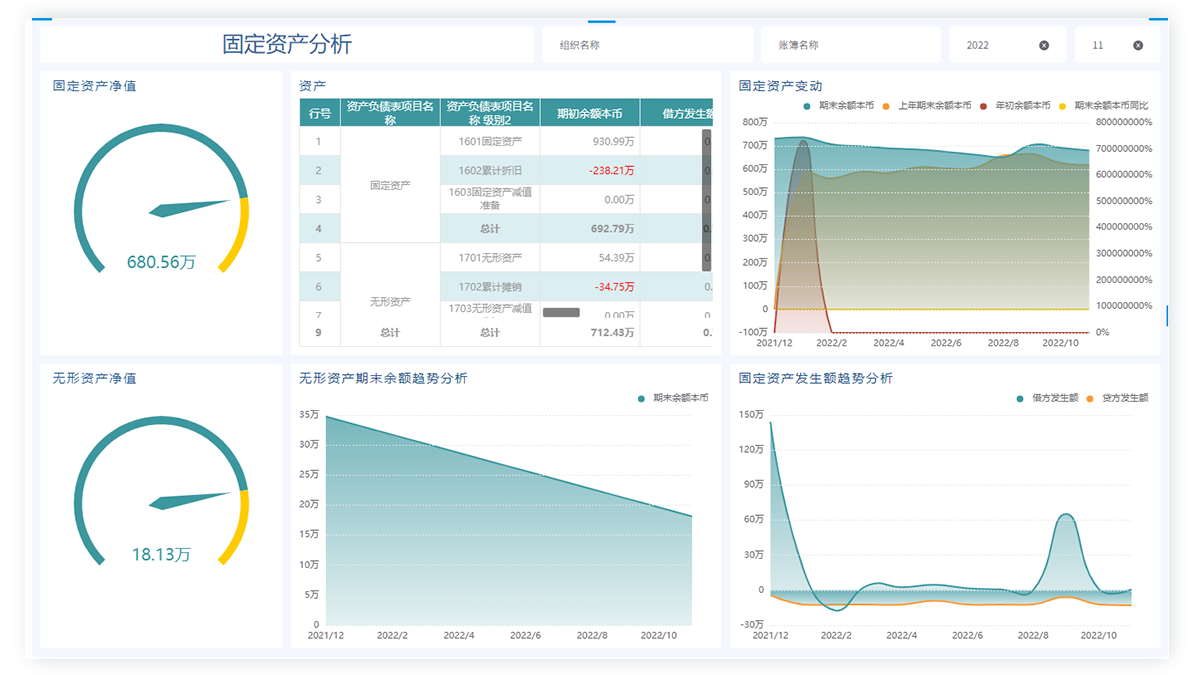Click the 800万 axis label
Image resolution: width=1200 pixels, height=675 pixels.
[755, 121]
